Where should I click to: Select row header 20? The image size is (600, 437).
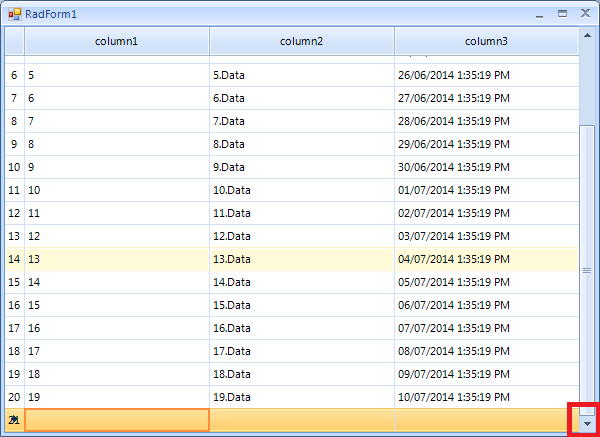click(x=15, y=397)
